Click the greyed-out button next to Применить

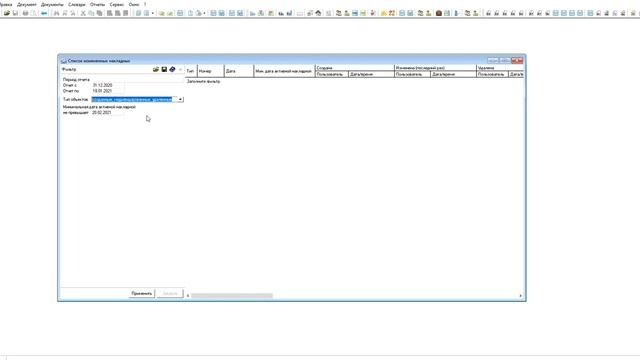point(170,293)
